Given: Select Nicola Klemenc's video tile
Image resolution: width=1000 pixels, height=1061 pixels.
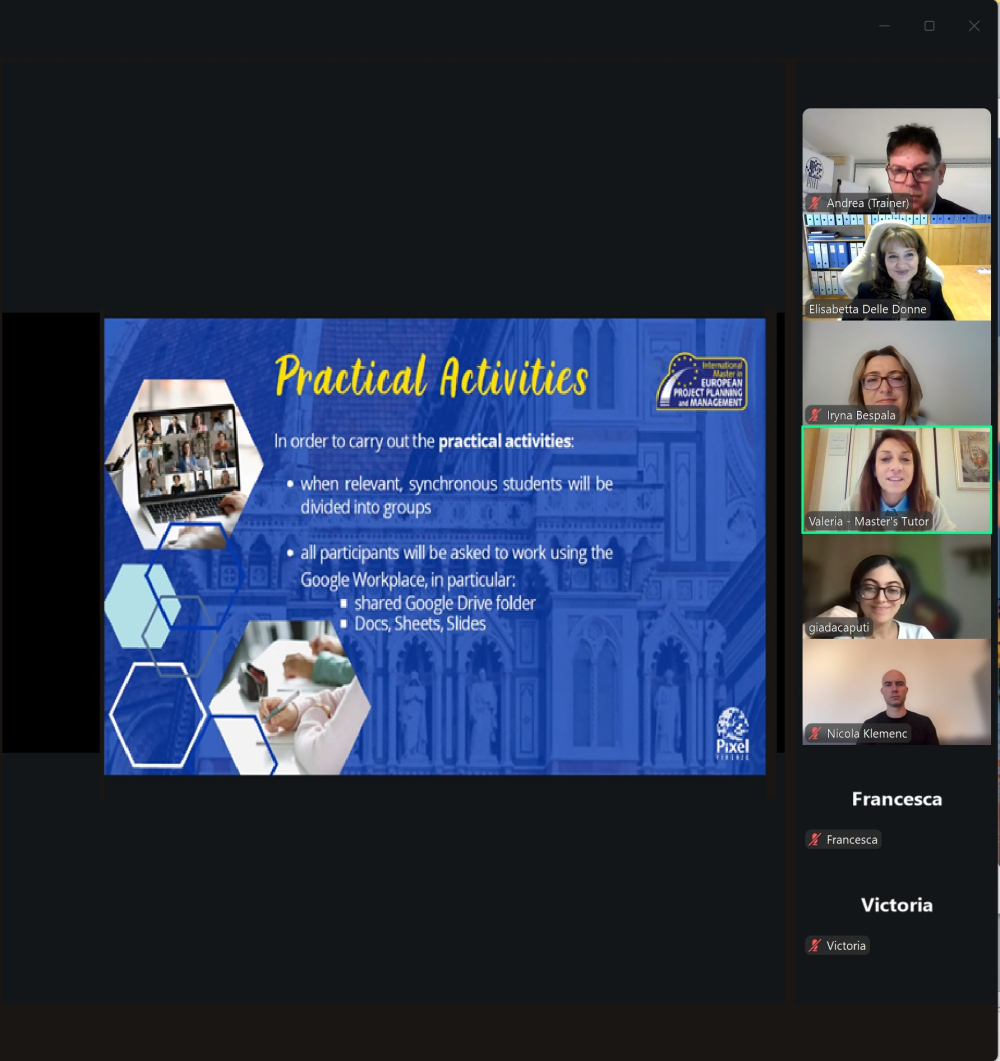Looking at the screenshot, I should [x=896, y=690].
